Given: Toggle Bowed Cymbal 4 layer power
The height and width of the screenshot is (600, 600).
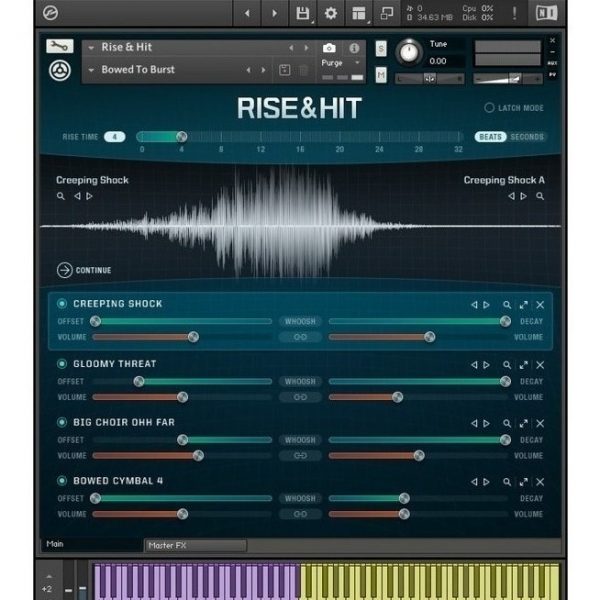Looking at the screenshot, I should pos(62,481).
